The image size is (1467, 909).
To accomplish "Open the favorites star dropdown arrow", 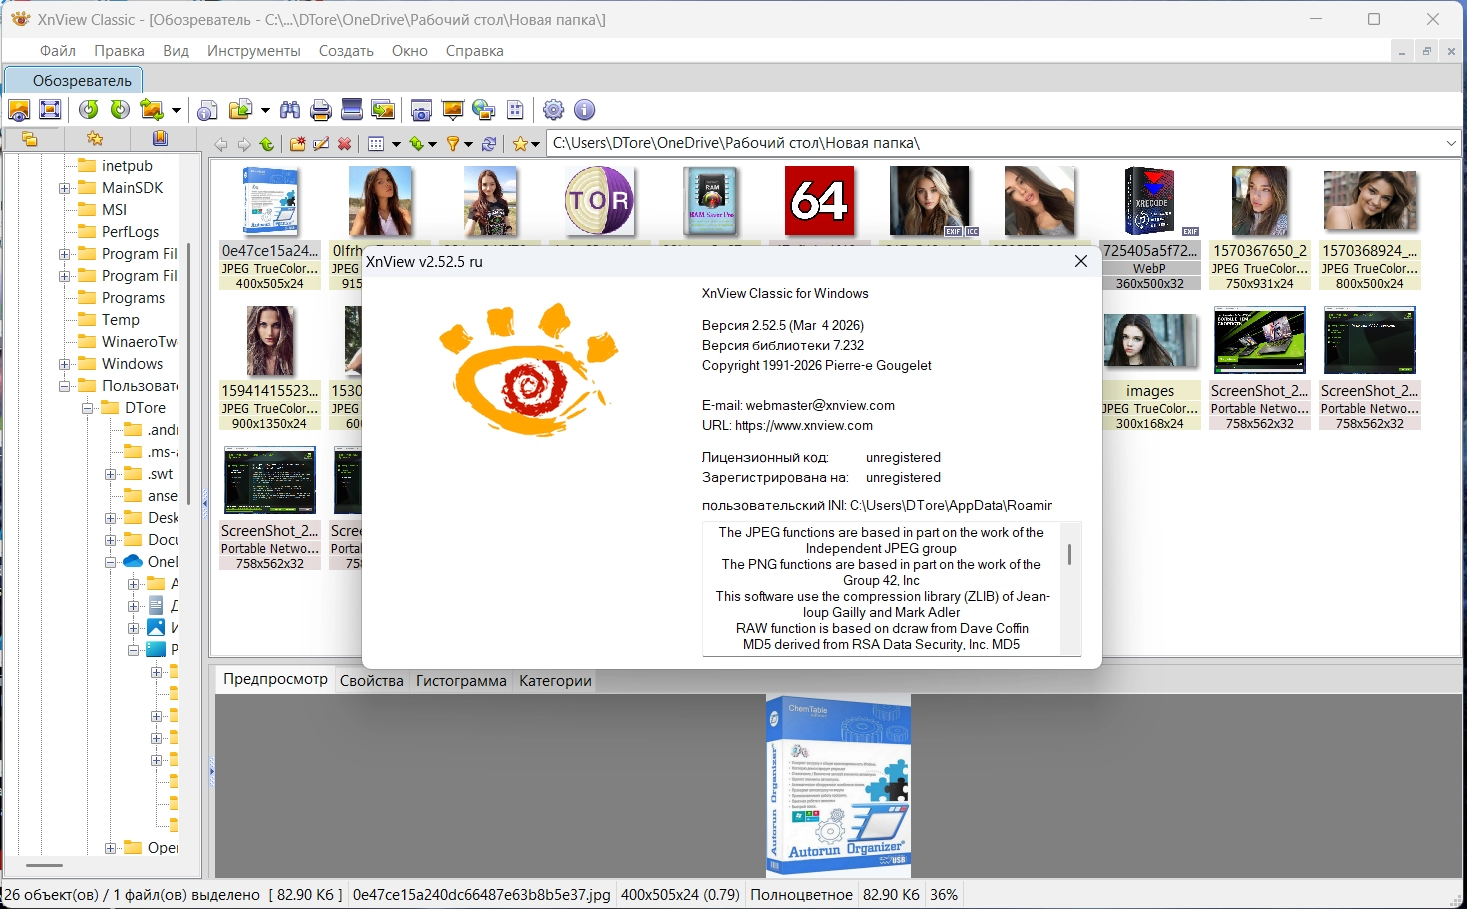I will pyautogui.click(x=535, y=144).
